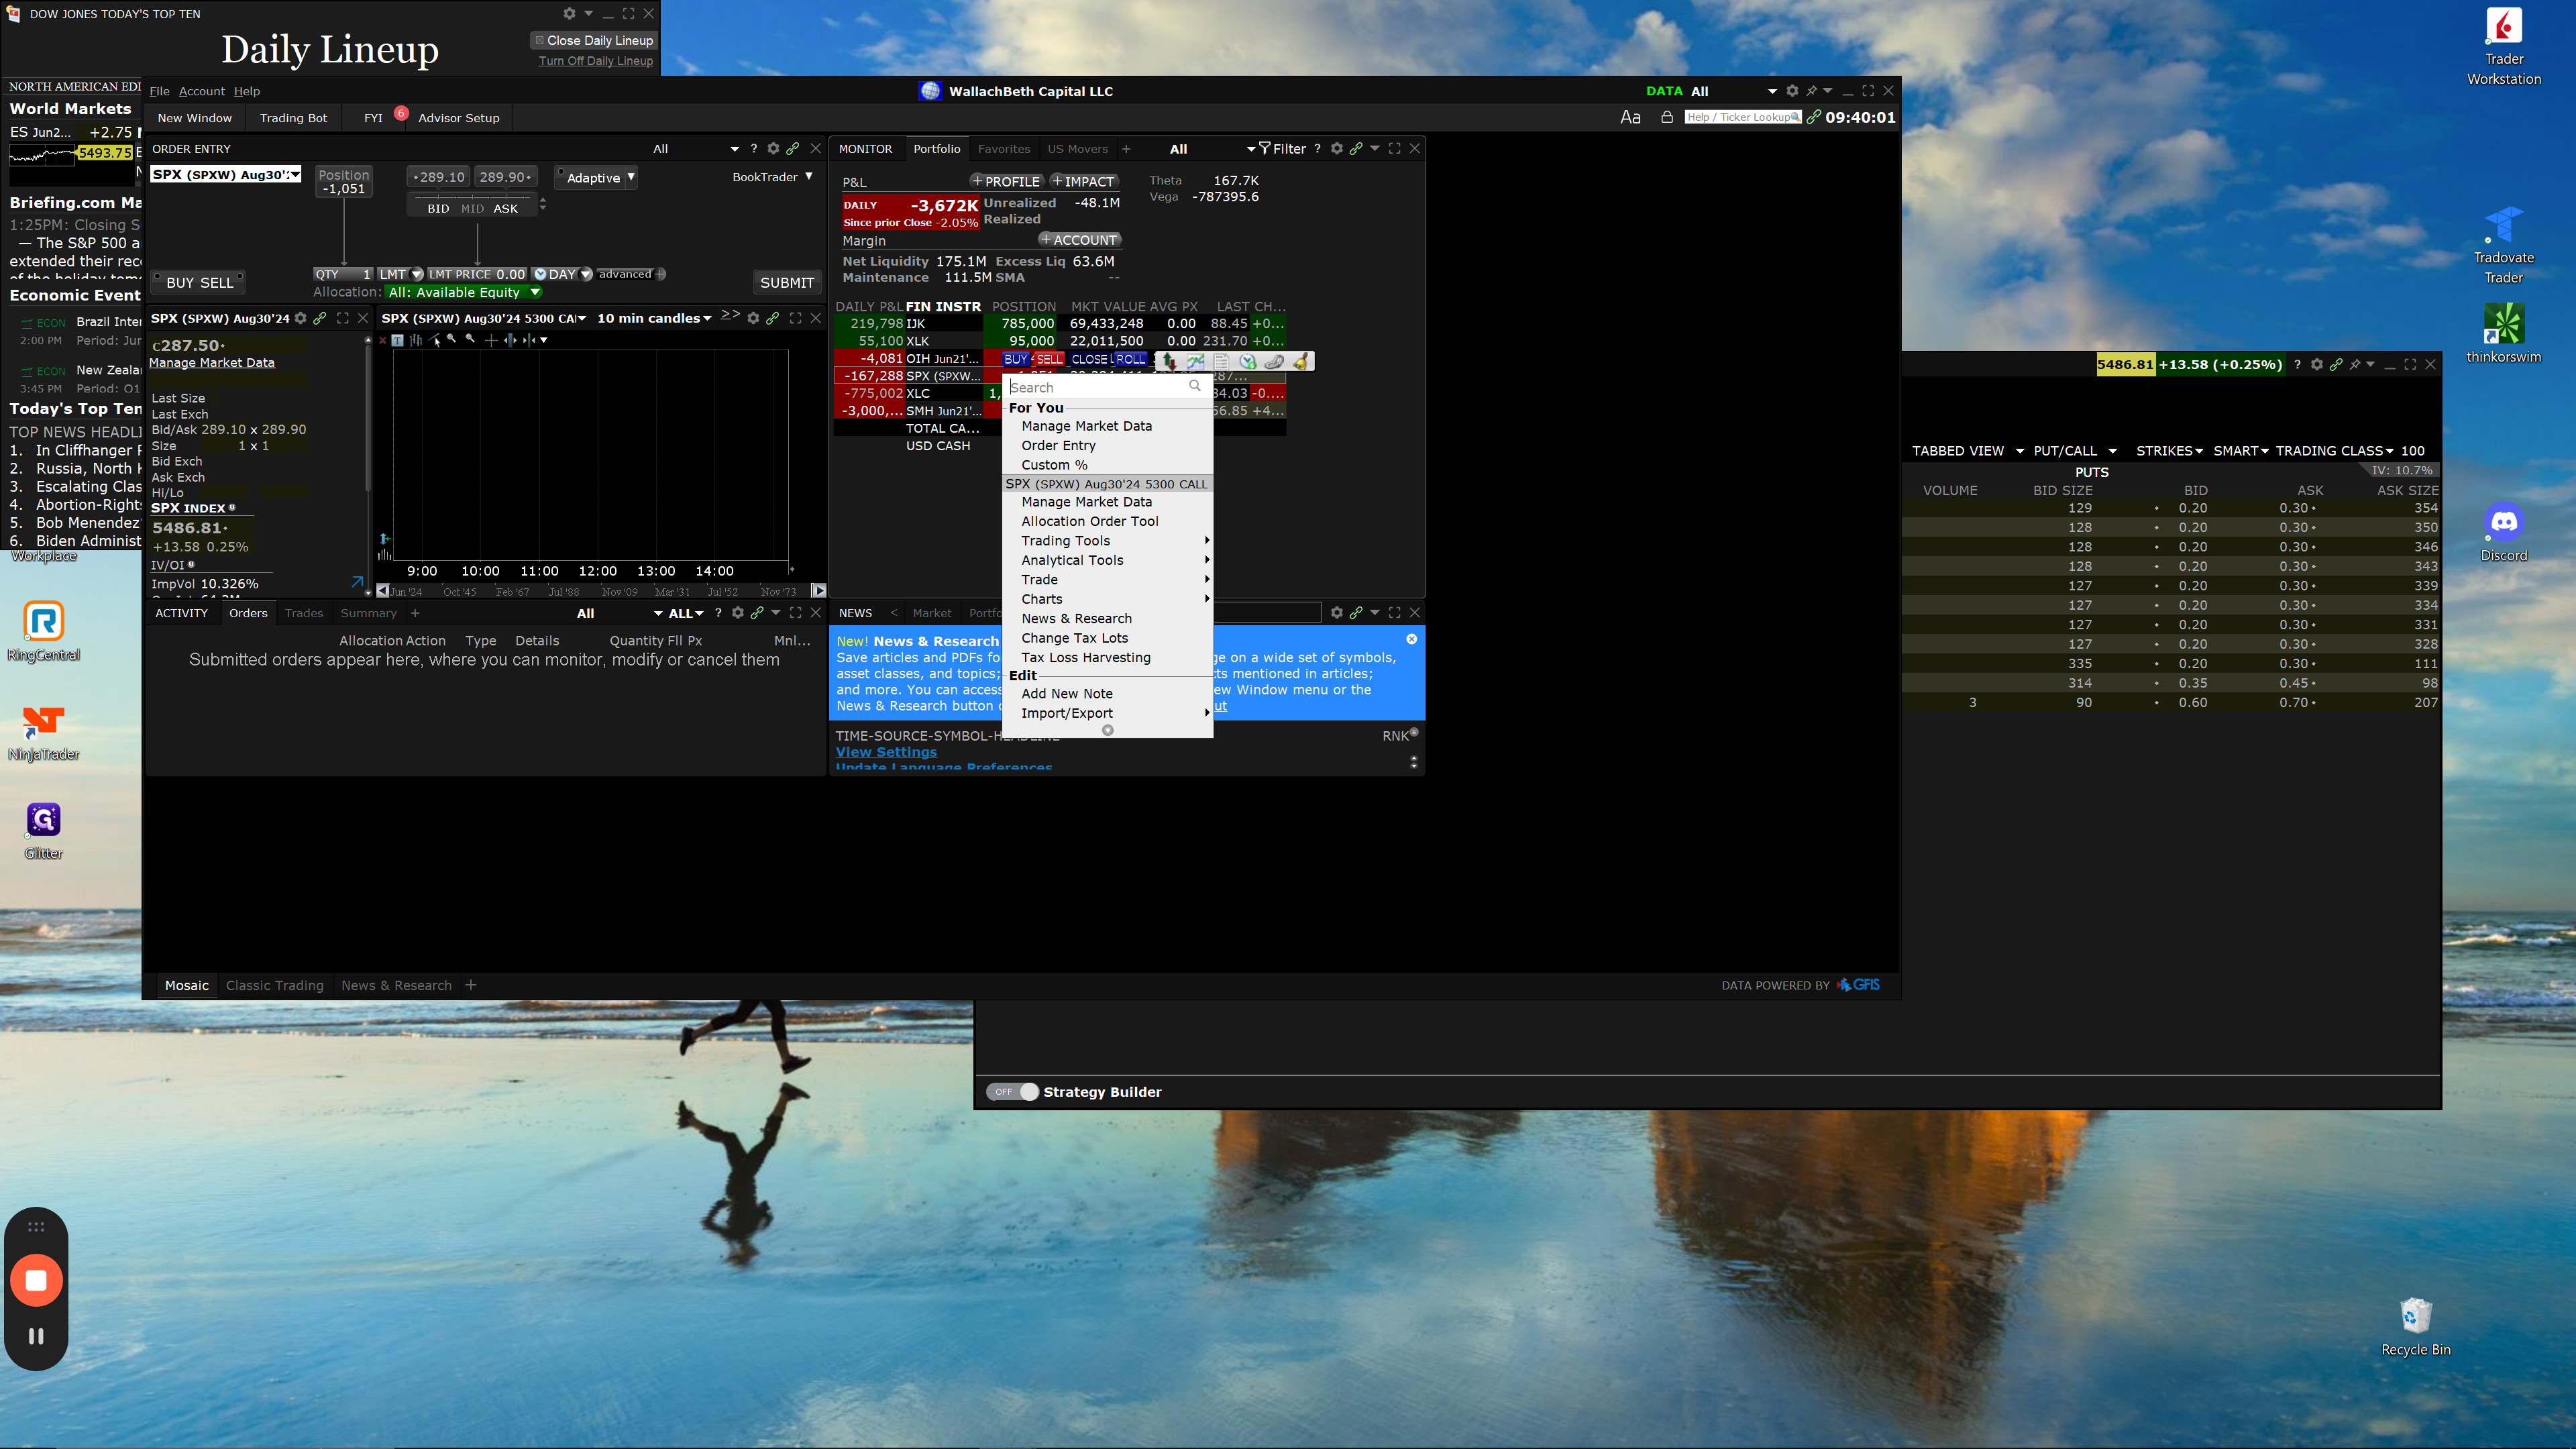Viewport: 2576px width, 1449px height.
Task: Click Order Entry panel link chain icon
Action: point(793,148)
